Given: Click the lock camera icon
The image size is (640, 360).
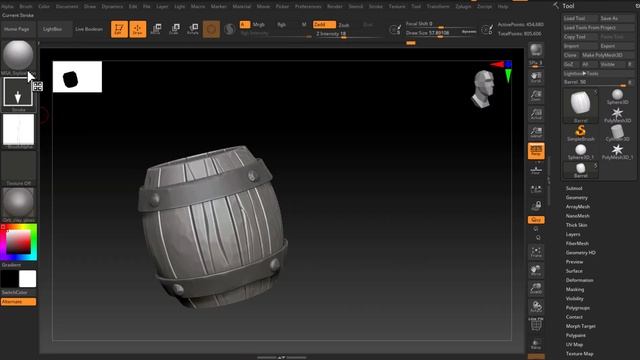Looking at the screenshot, I should [536, 205].
